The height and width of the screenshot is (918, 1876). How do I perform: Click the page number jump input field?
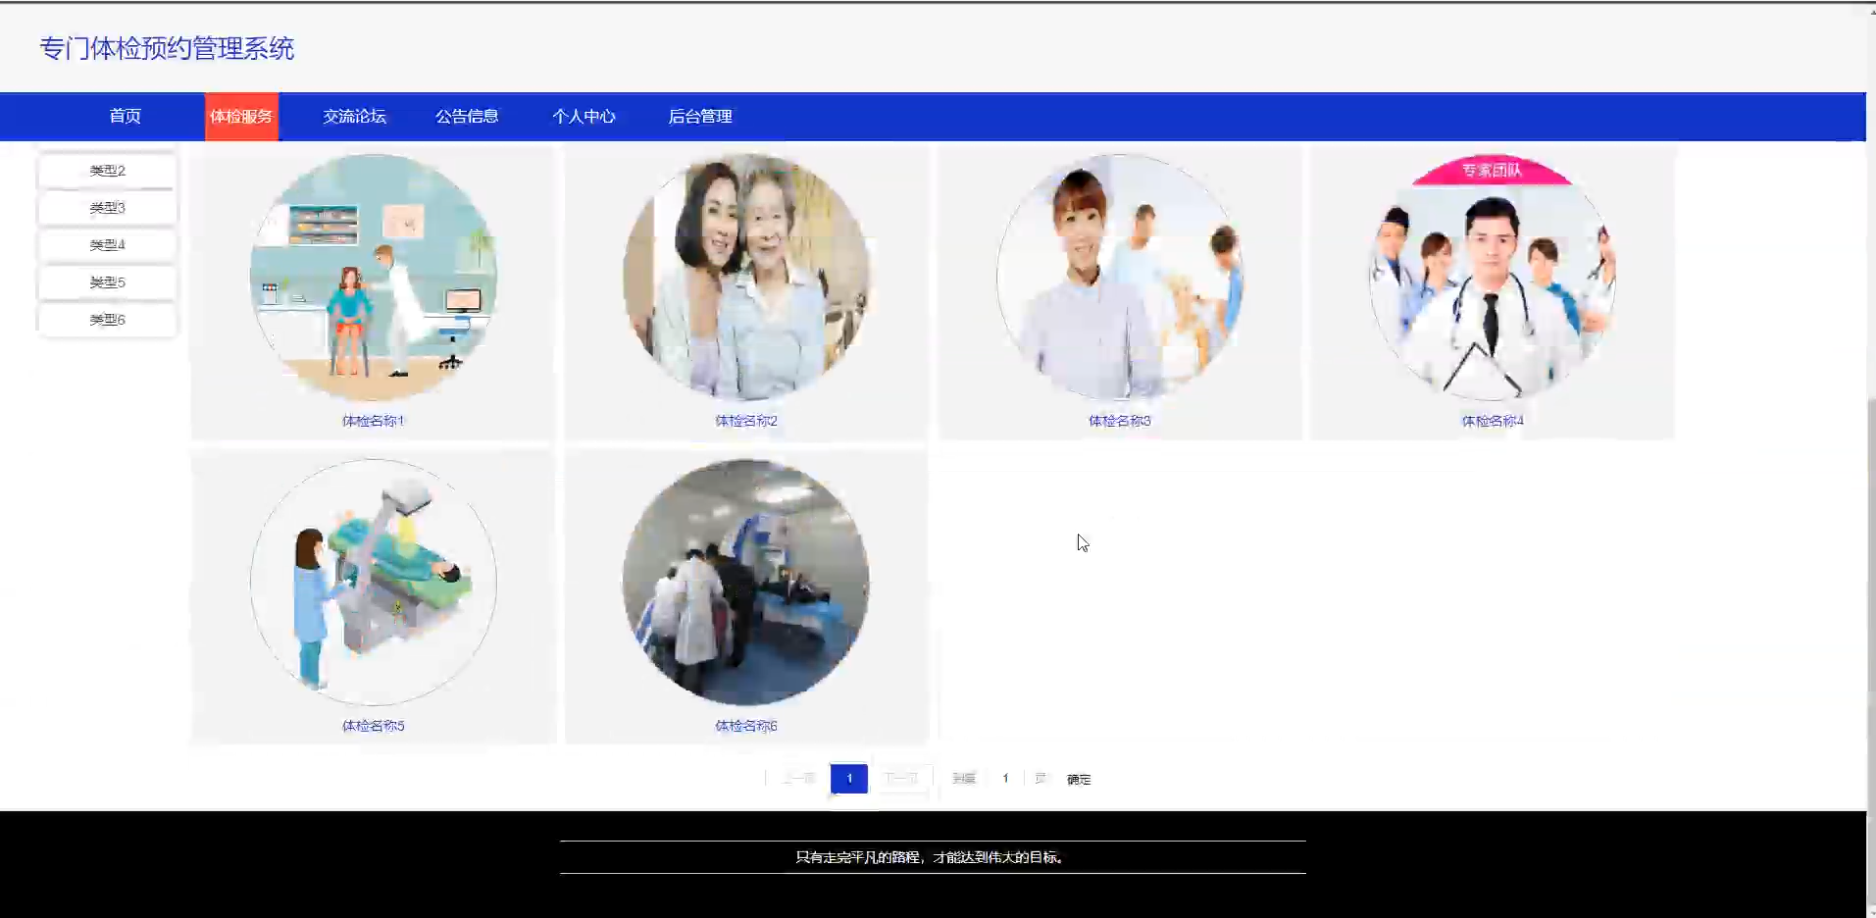[x=1005, y=778]
